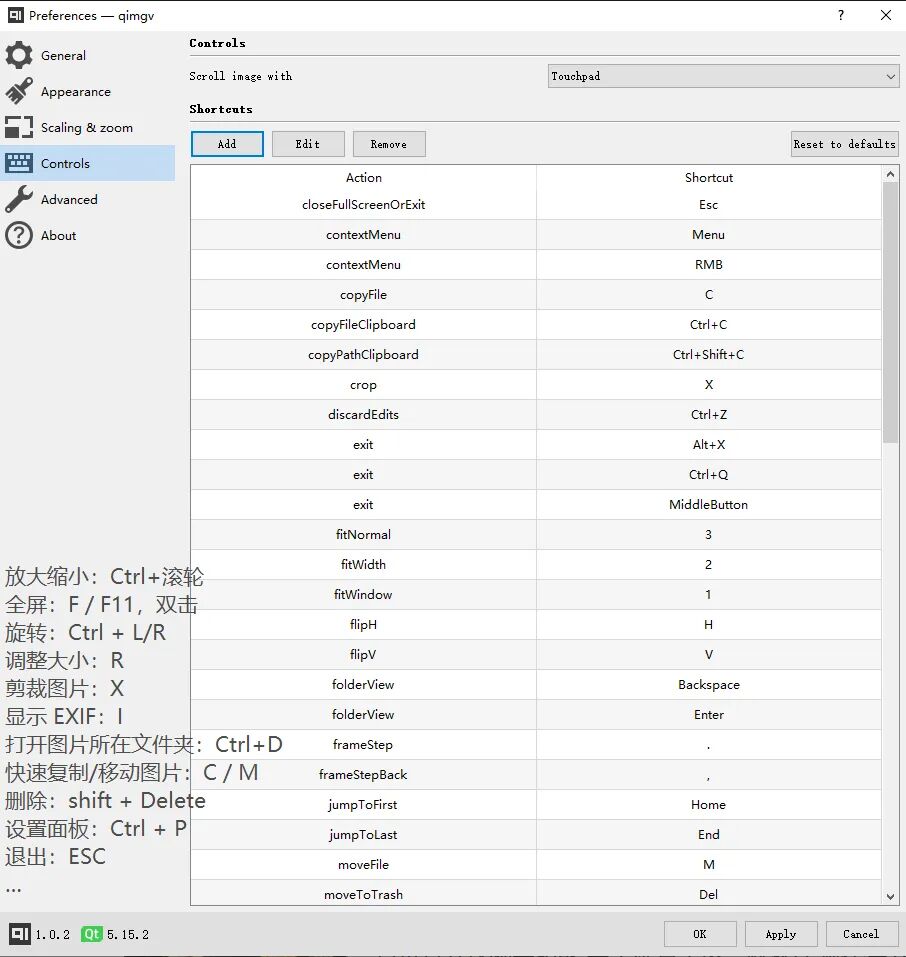906x957 pixels.
Task: Select the contextMenu row with Menu shortcut
Action: [536, 234]
